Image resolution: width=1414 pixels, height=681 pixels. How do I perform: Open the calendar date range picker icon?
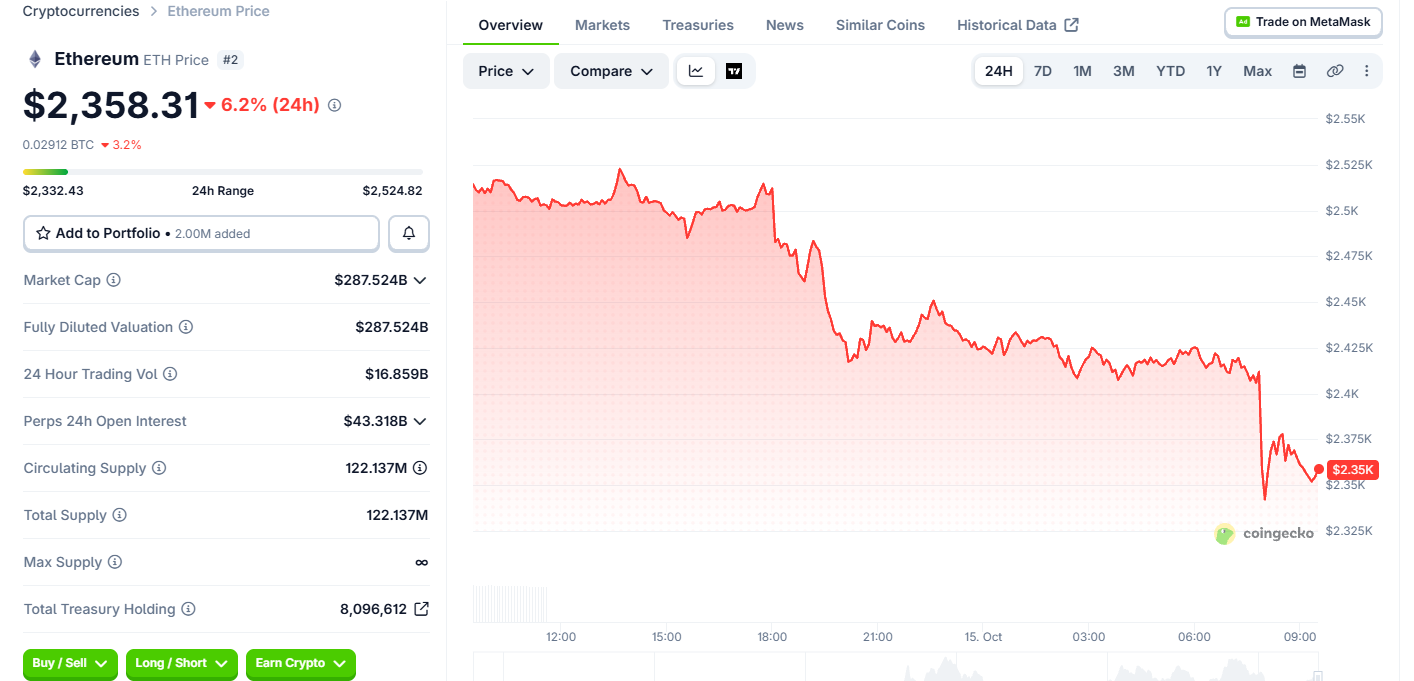(1300, 71)
